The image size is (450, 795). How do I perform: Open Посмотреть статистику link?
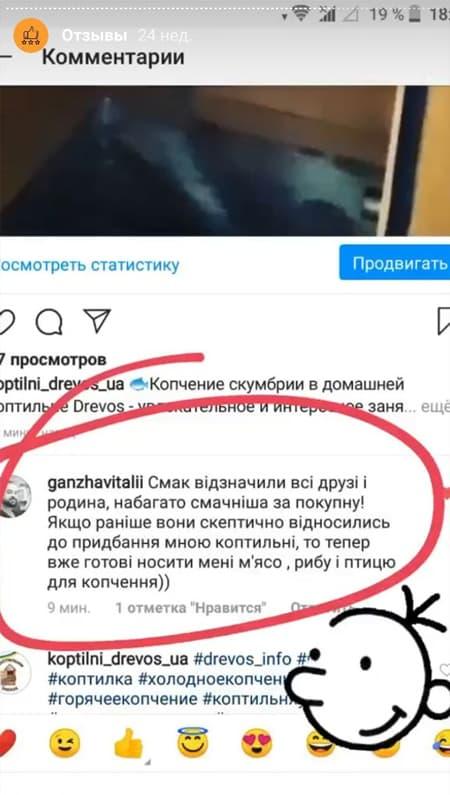pyautogui.click(x=89, y=265)
